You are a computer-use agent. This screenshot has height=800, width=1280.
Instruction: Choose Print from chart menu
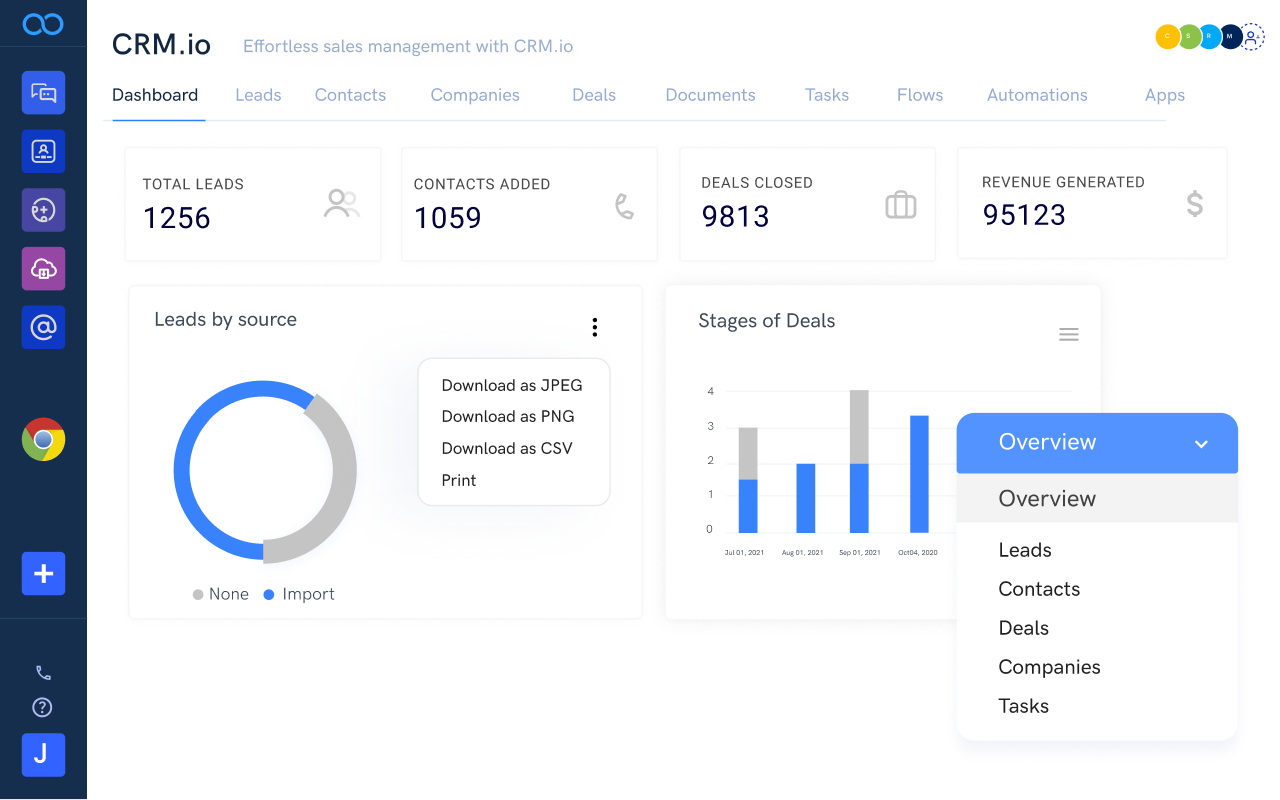coord(459,480)
